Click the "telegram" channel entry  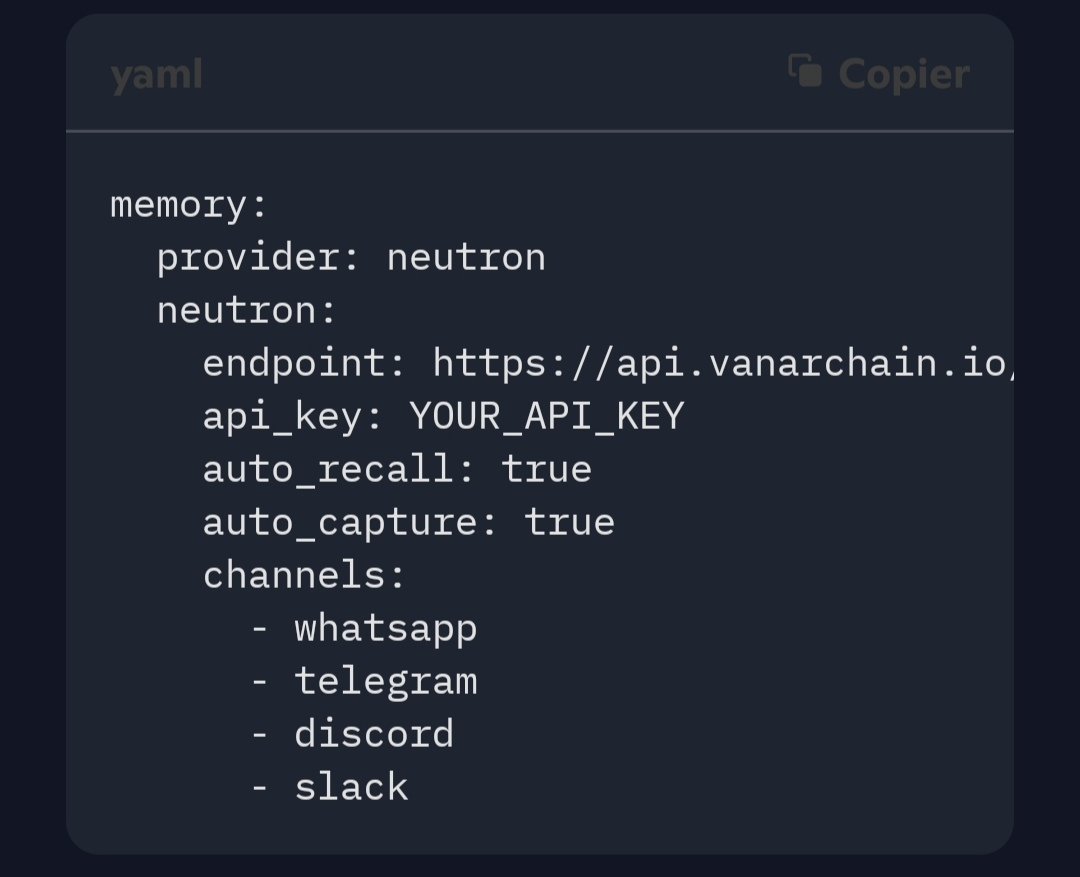[x=386, y=681]
